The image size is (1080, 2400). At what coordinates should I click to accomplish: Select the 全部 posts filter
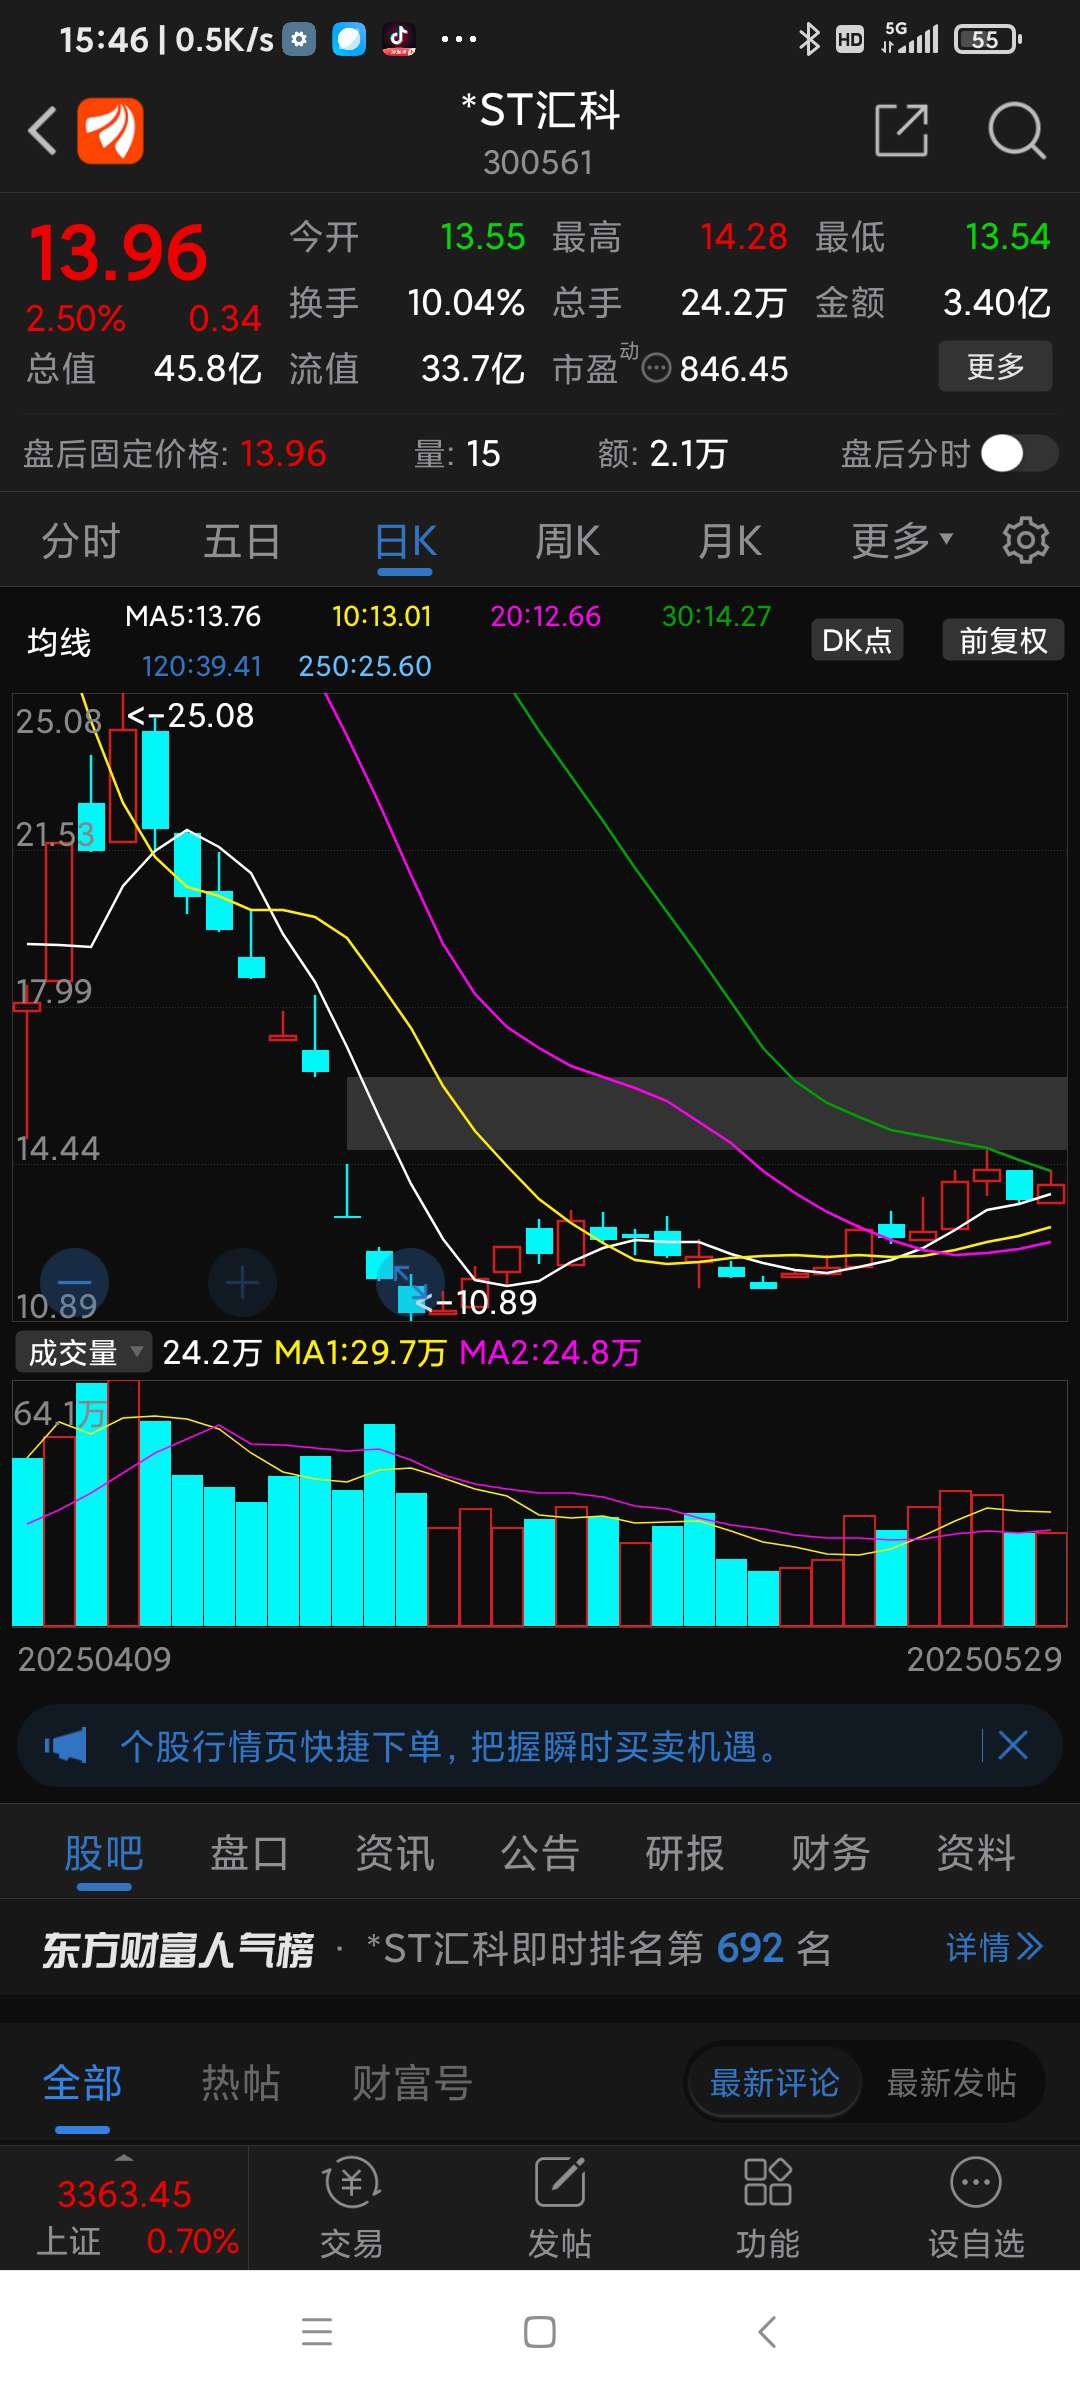[x=82, y=2083]
